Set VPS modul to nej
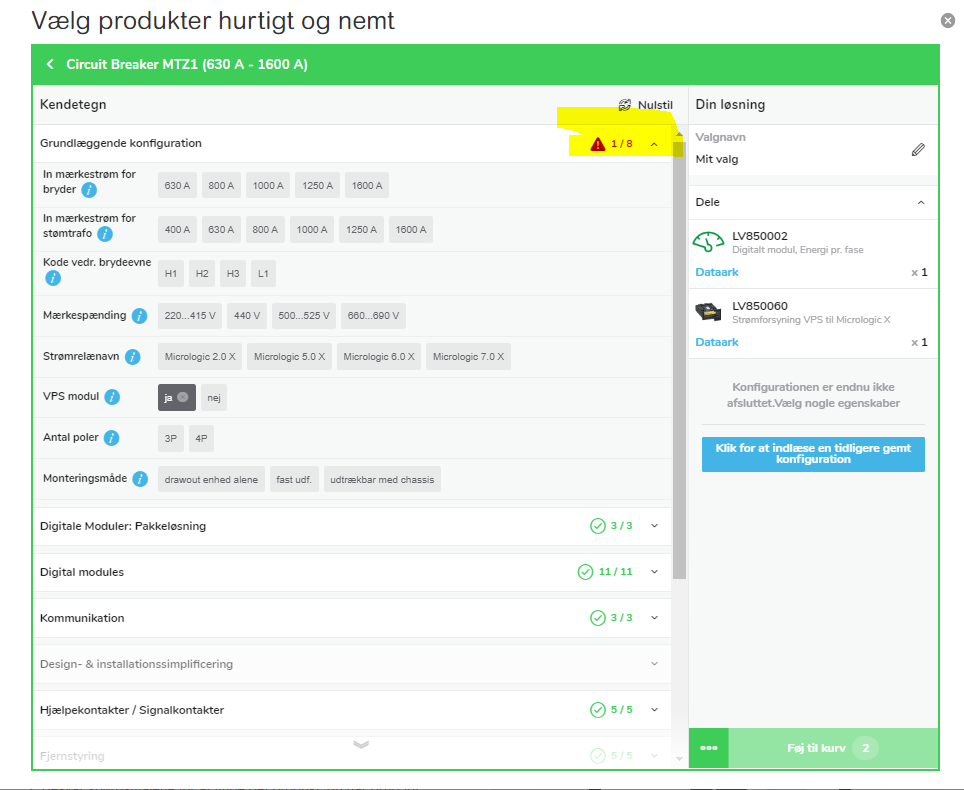The height and width of the screenshot is (790, 964). [214, 398]
